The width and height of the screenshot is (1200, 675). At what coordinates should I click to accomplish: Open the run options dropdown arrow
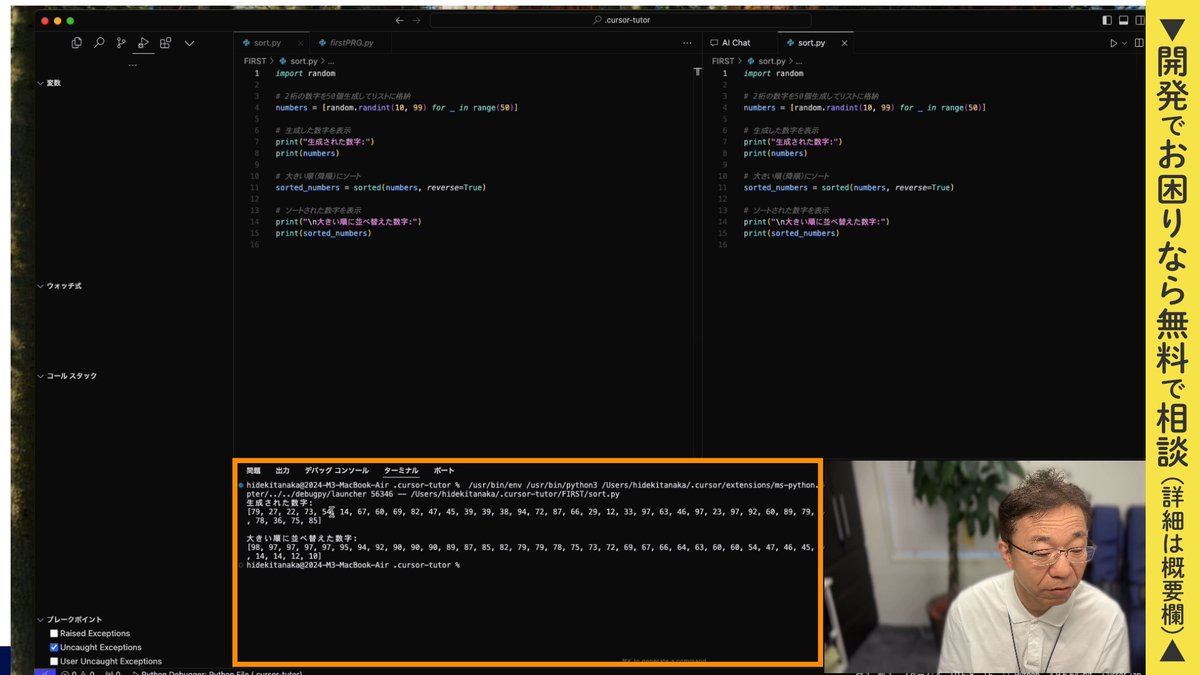tap(1125, 43)
